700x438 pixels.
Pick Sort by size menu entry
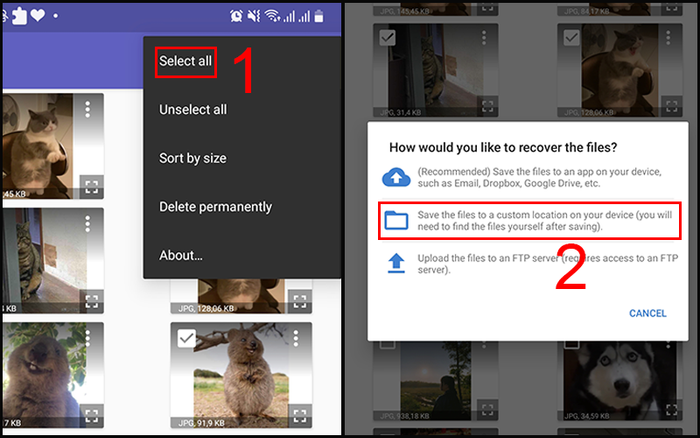point(192,159)
